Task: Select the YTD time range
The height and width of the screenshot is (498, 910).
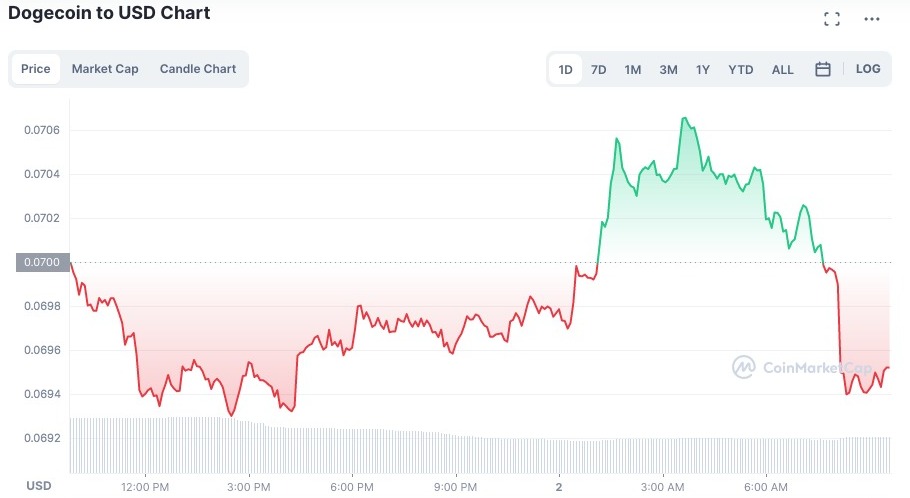Action: (x=741, y=69)
